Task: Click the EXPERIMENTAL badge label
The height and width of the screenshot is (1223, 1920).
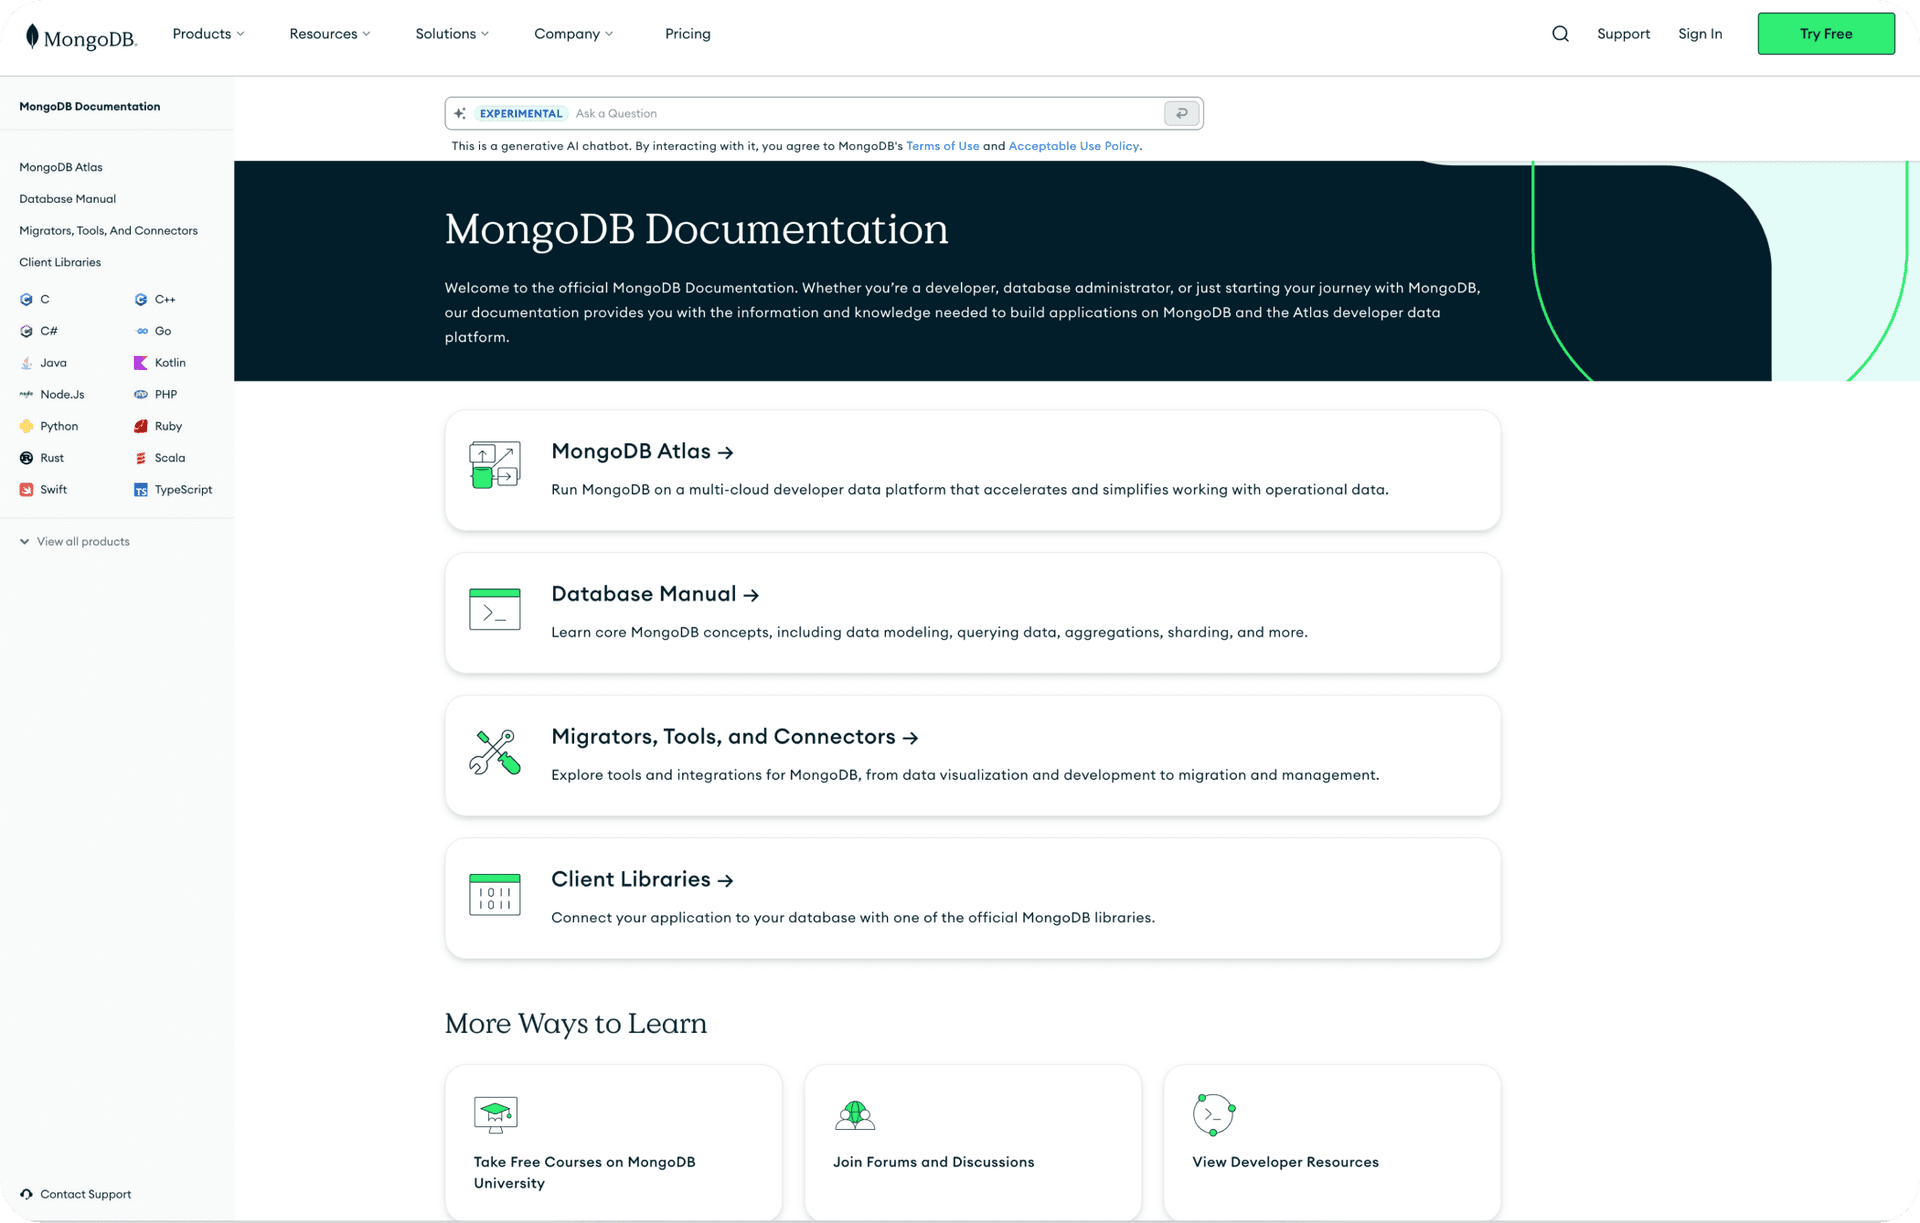Action: click(x=521, y=114)
